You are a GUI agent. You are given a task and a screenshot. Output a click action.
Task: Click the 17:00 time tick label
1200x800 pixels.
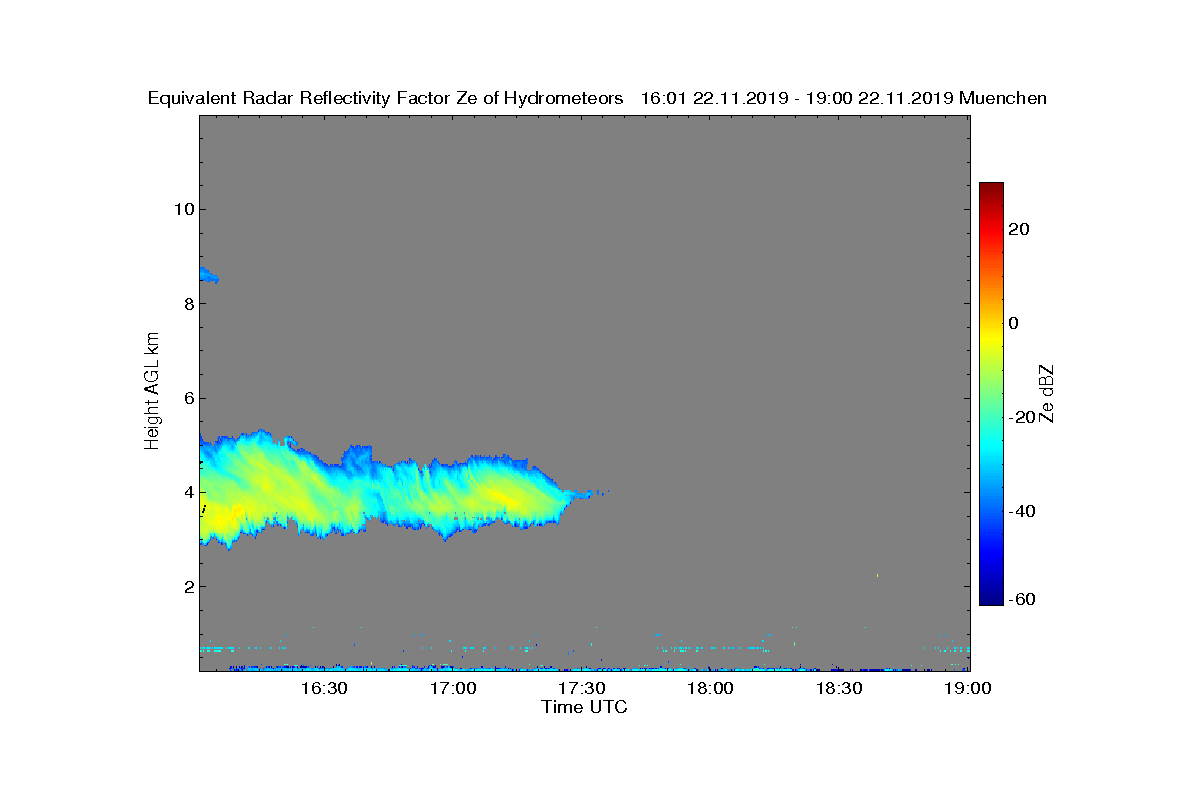(453, 688)
